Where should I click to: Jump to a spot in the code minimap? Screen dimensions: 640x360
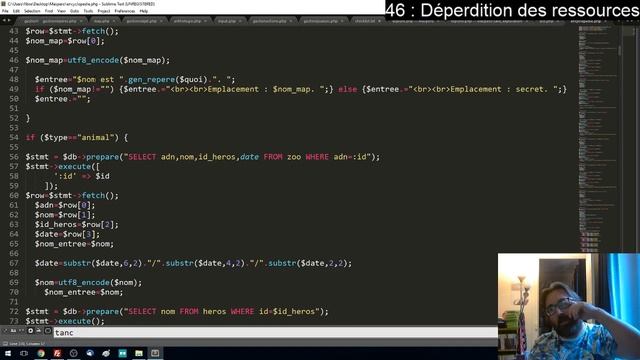[x=598, y=139]
